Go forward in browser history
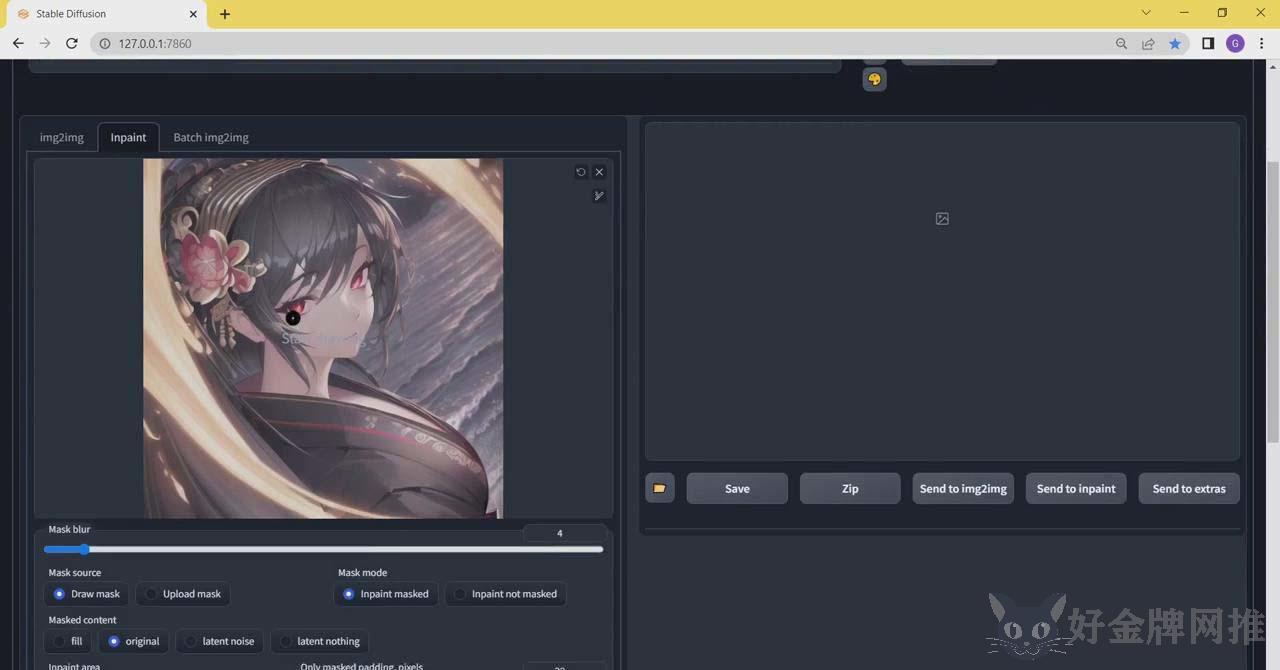 [45, 43]
